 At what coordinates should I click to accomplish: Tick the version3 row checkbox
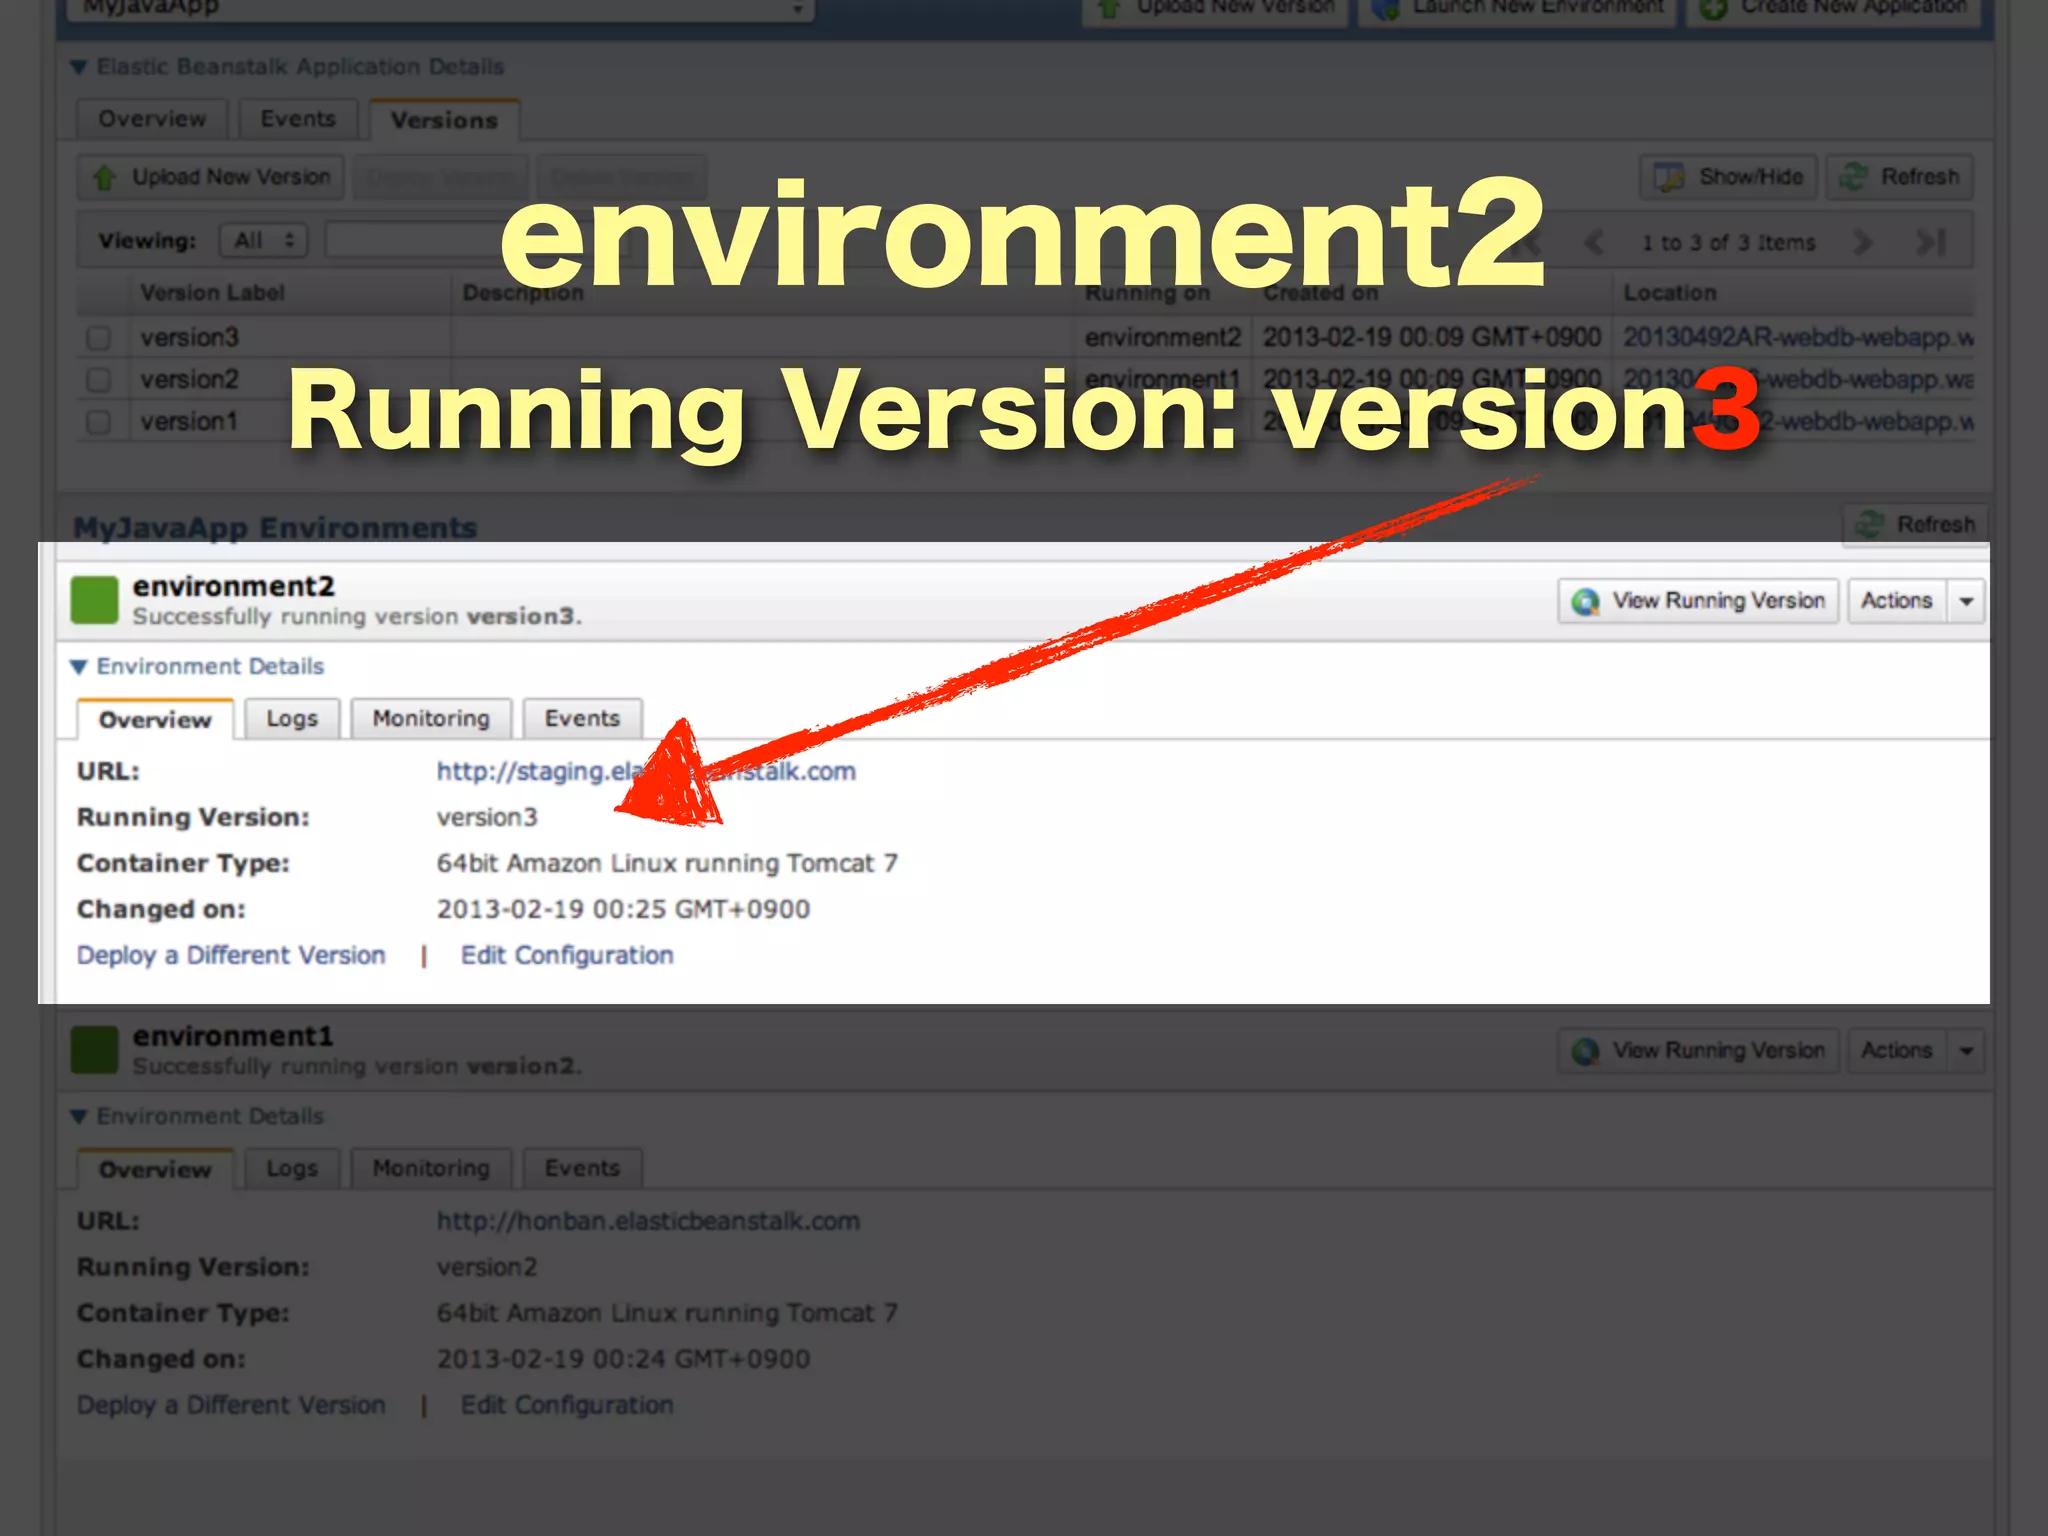[98, 338]
